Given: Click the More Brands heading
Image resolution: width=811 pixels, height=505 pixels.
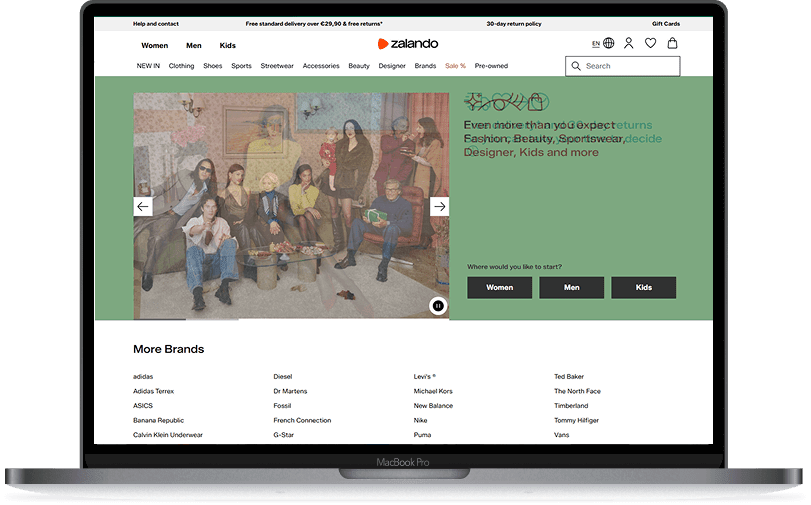Looking at the screenshot, I should click(x=169, y=349).
